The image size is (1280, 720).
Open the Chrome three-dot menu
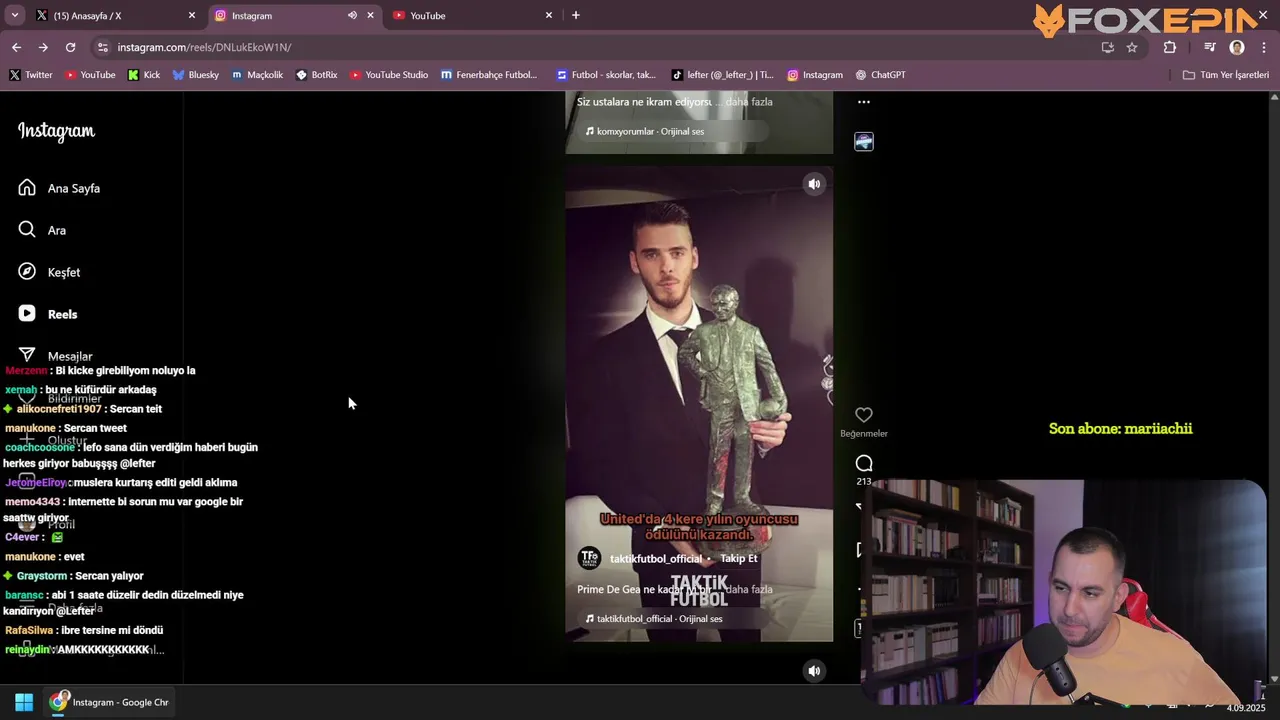click(1265, 47)
